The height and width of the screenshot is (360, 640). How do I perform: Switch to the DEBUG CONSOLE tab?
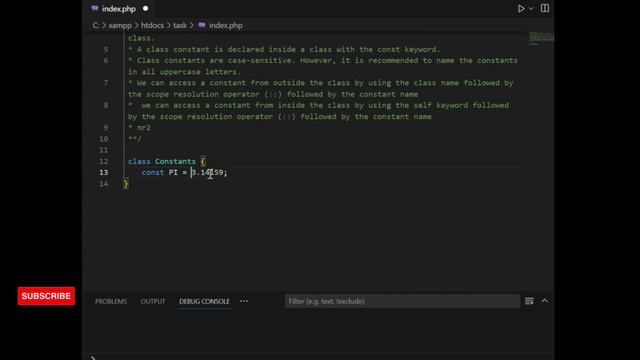204,301
